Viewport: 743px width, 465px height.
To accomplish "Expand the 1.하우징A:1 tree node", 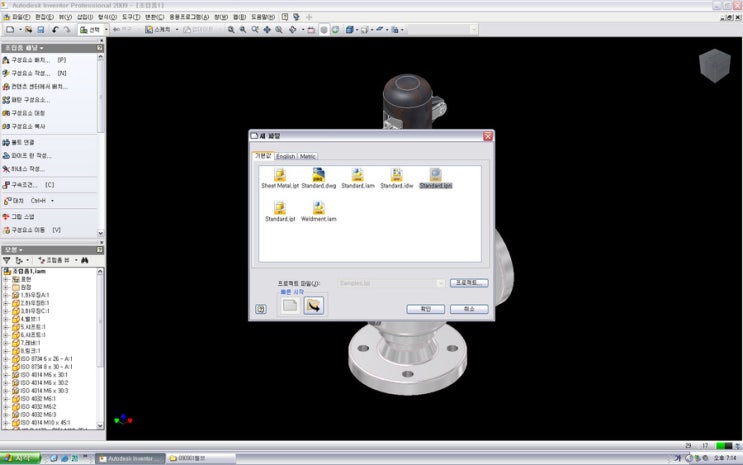I will pyautogui.click(x=6, y=295).
